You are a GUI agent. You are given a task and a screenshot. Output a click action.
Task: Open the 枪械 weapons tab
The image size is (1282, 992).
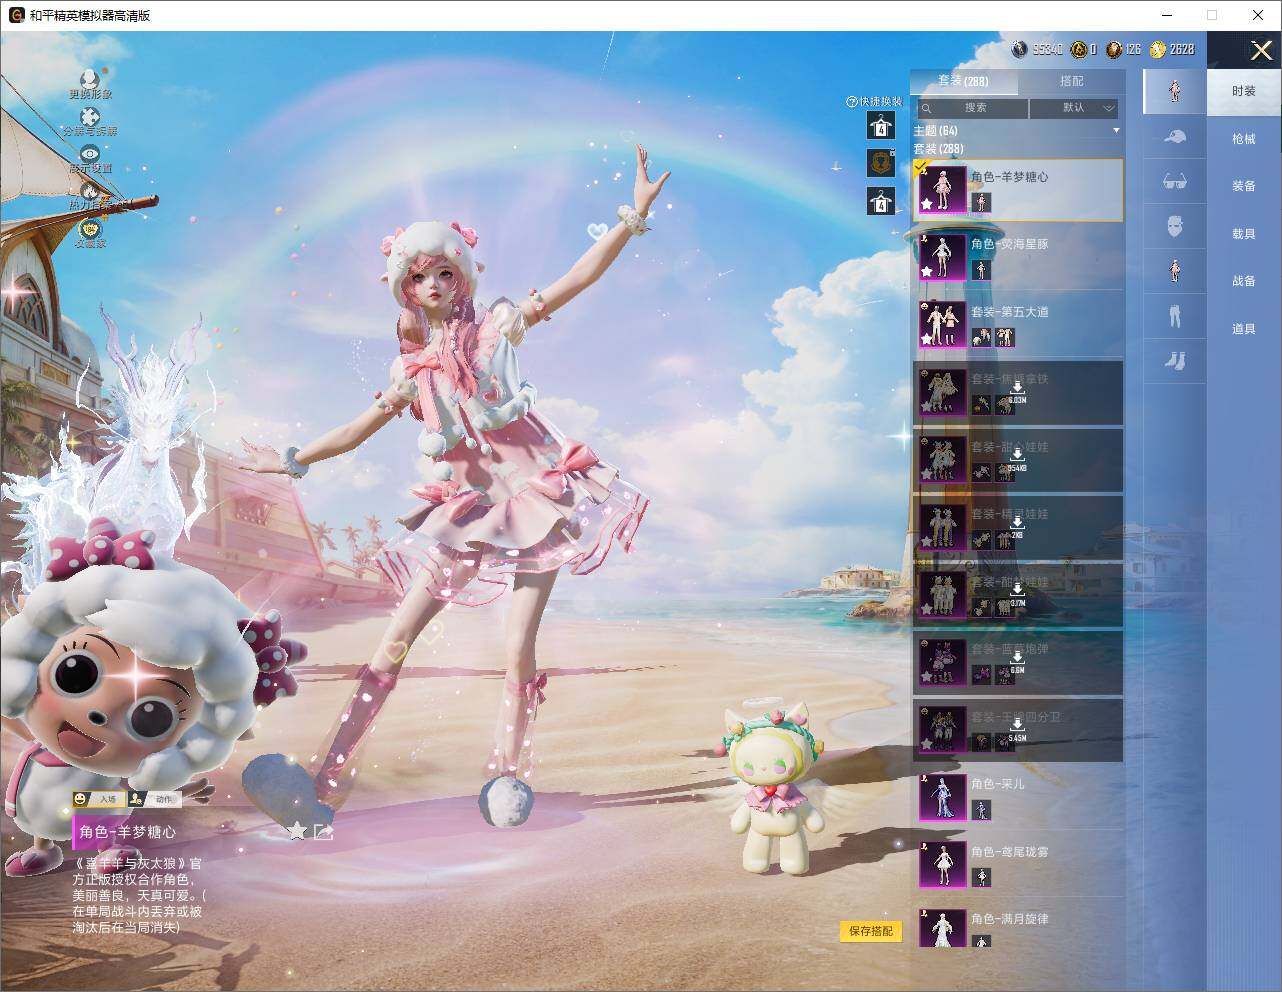[x=1243, y=139]
